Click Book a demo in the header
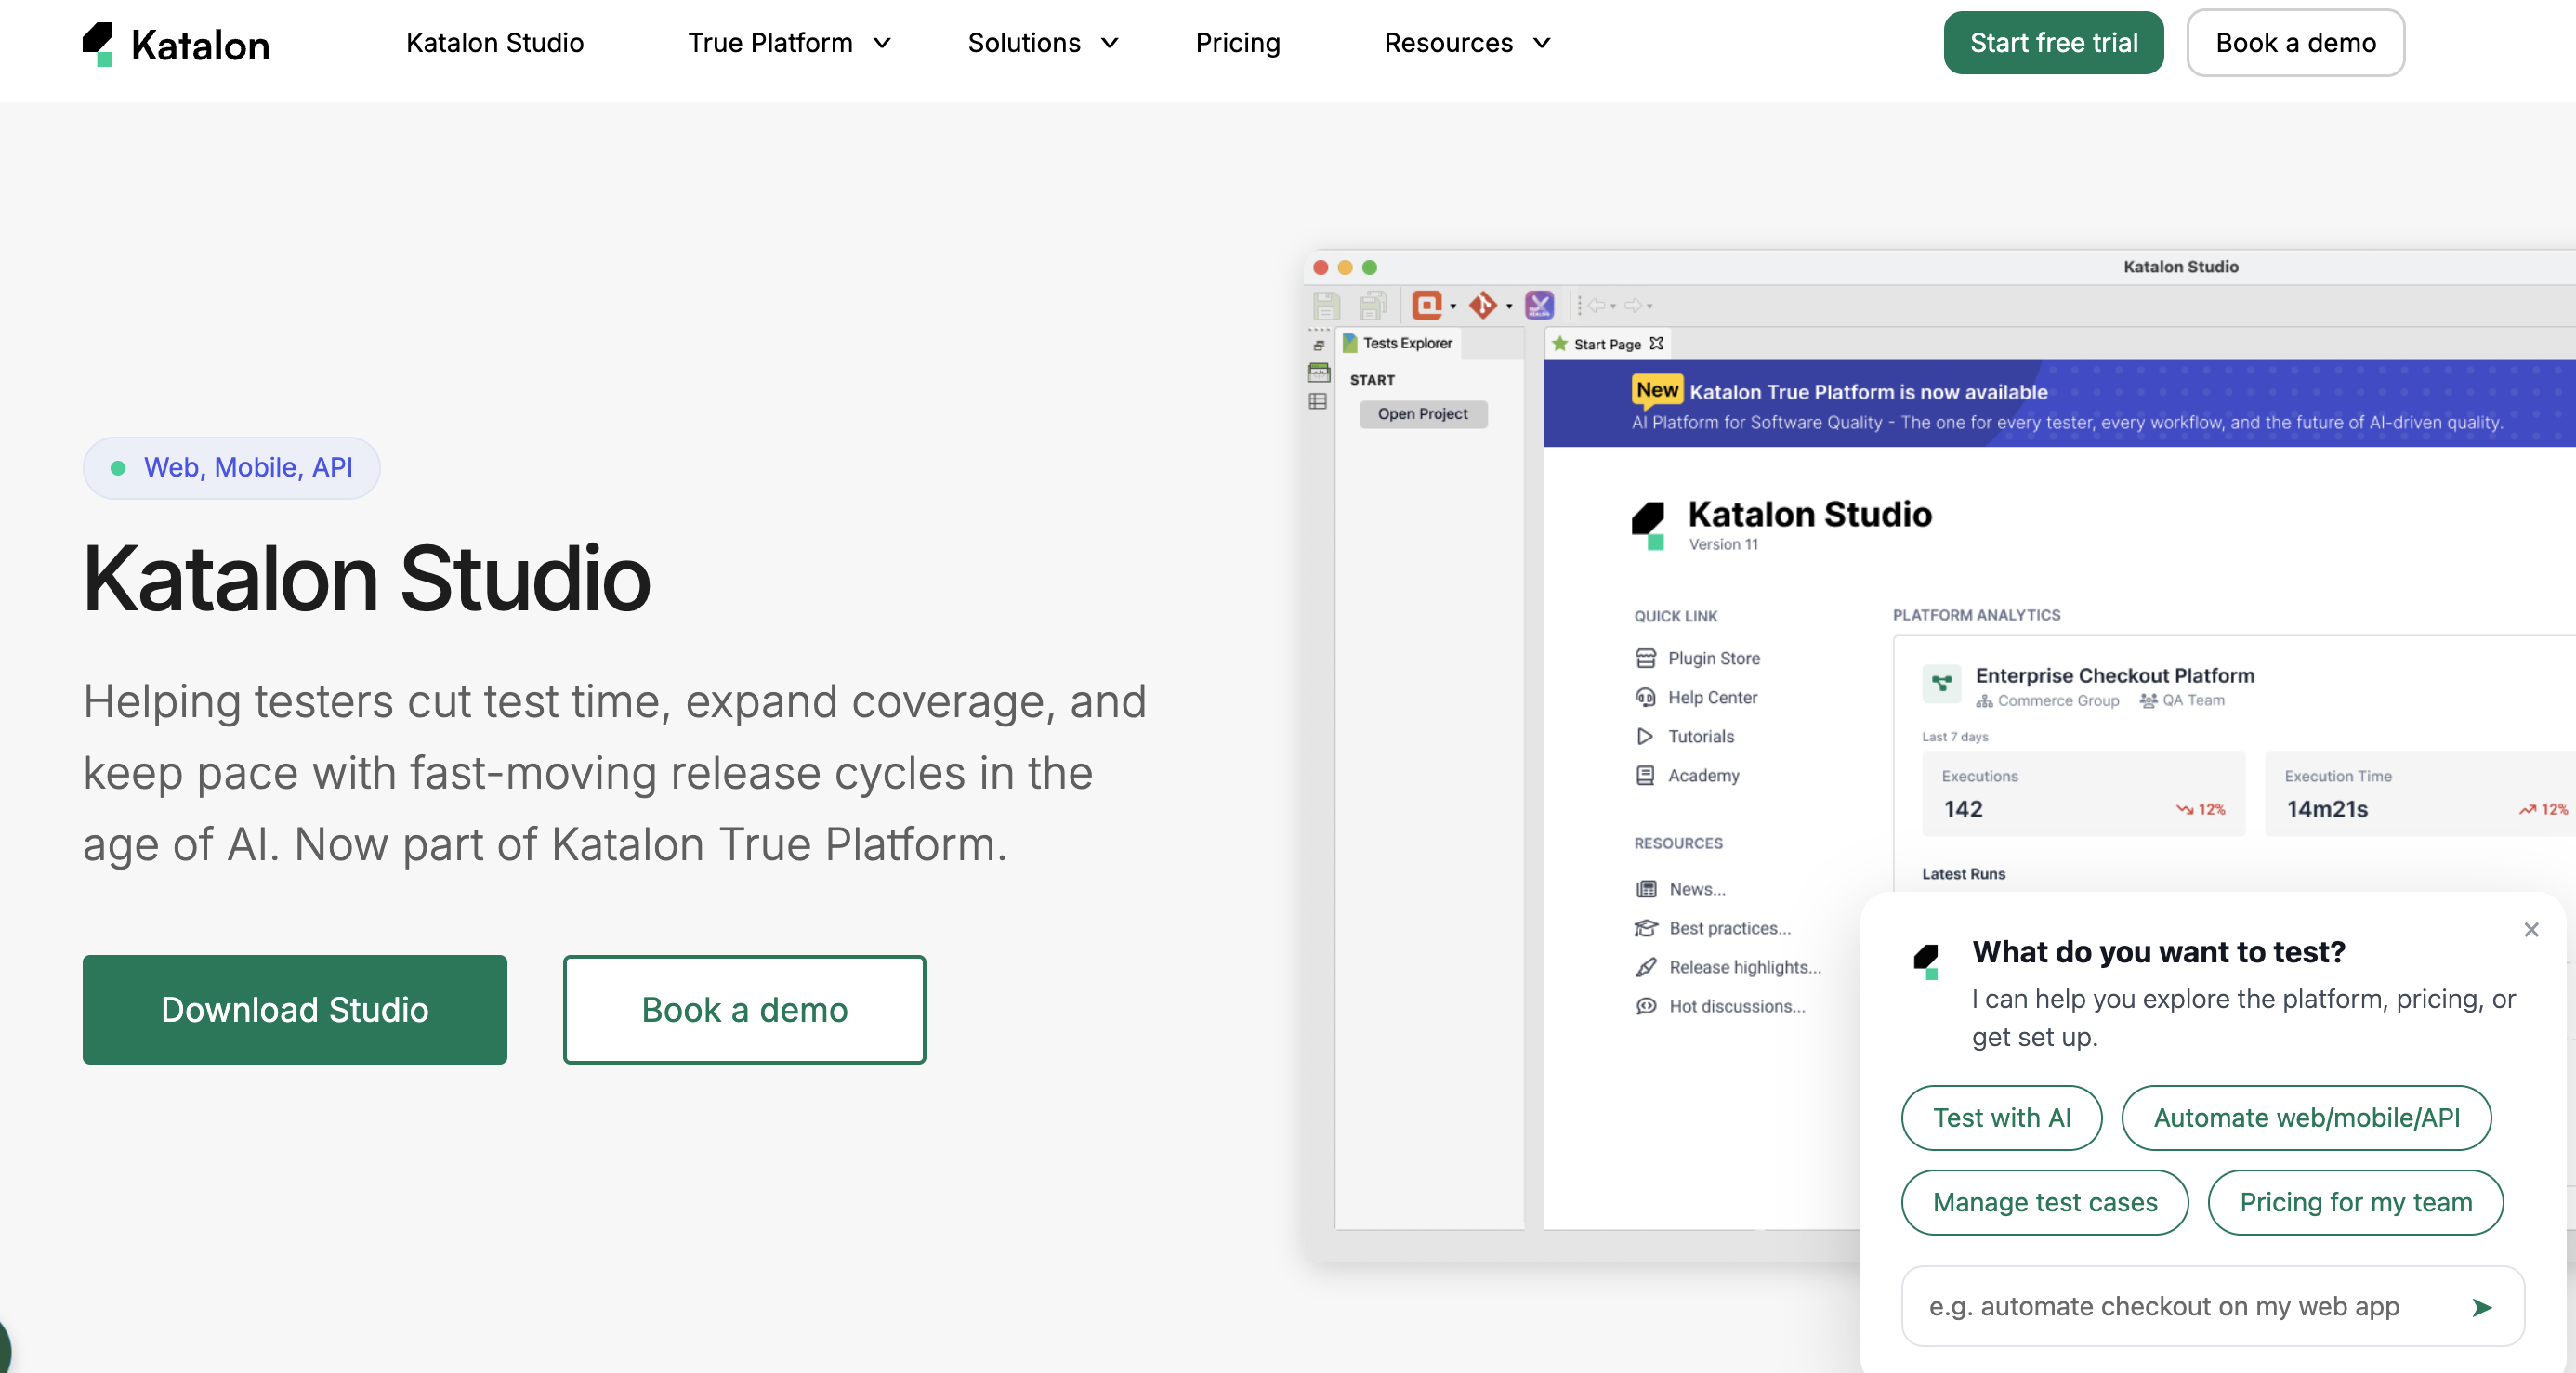 click(x=2296, y=43)
